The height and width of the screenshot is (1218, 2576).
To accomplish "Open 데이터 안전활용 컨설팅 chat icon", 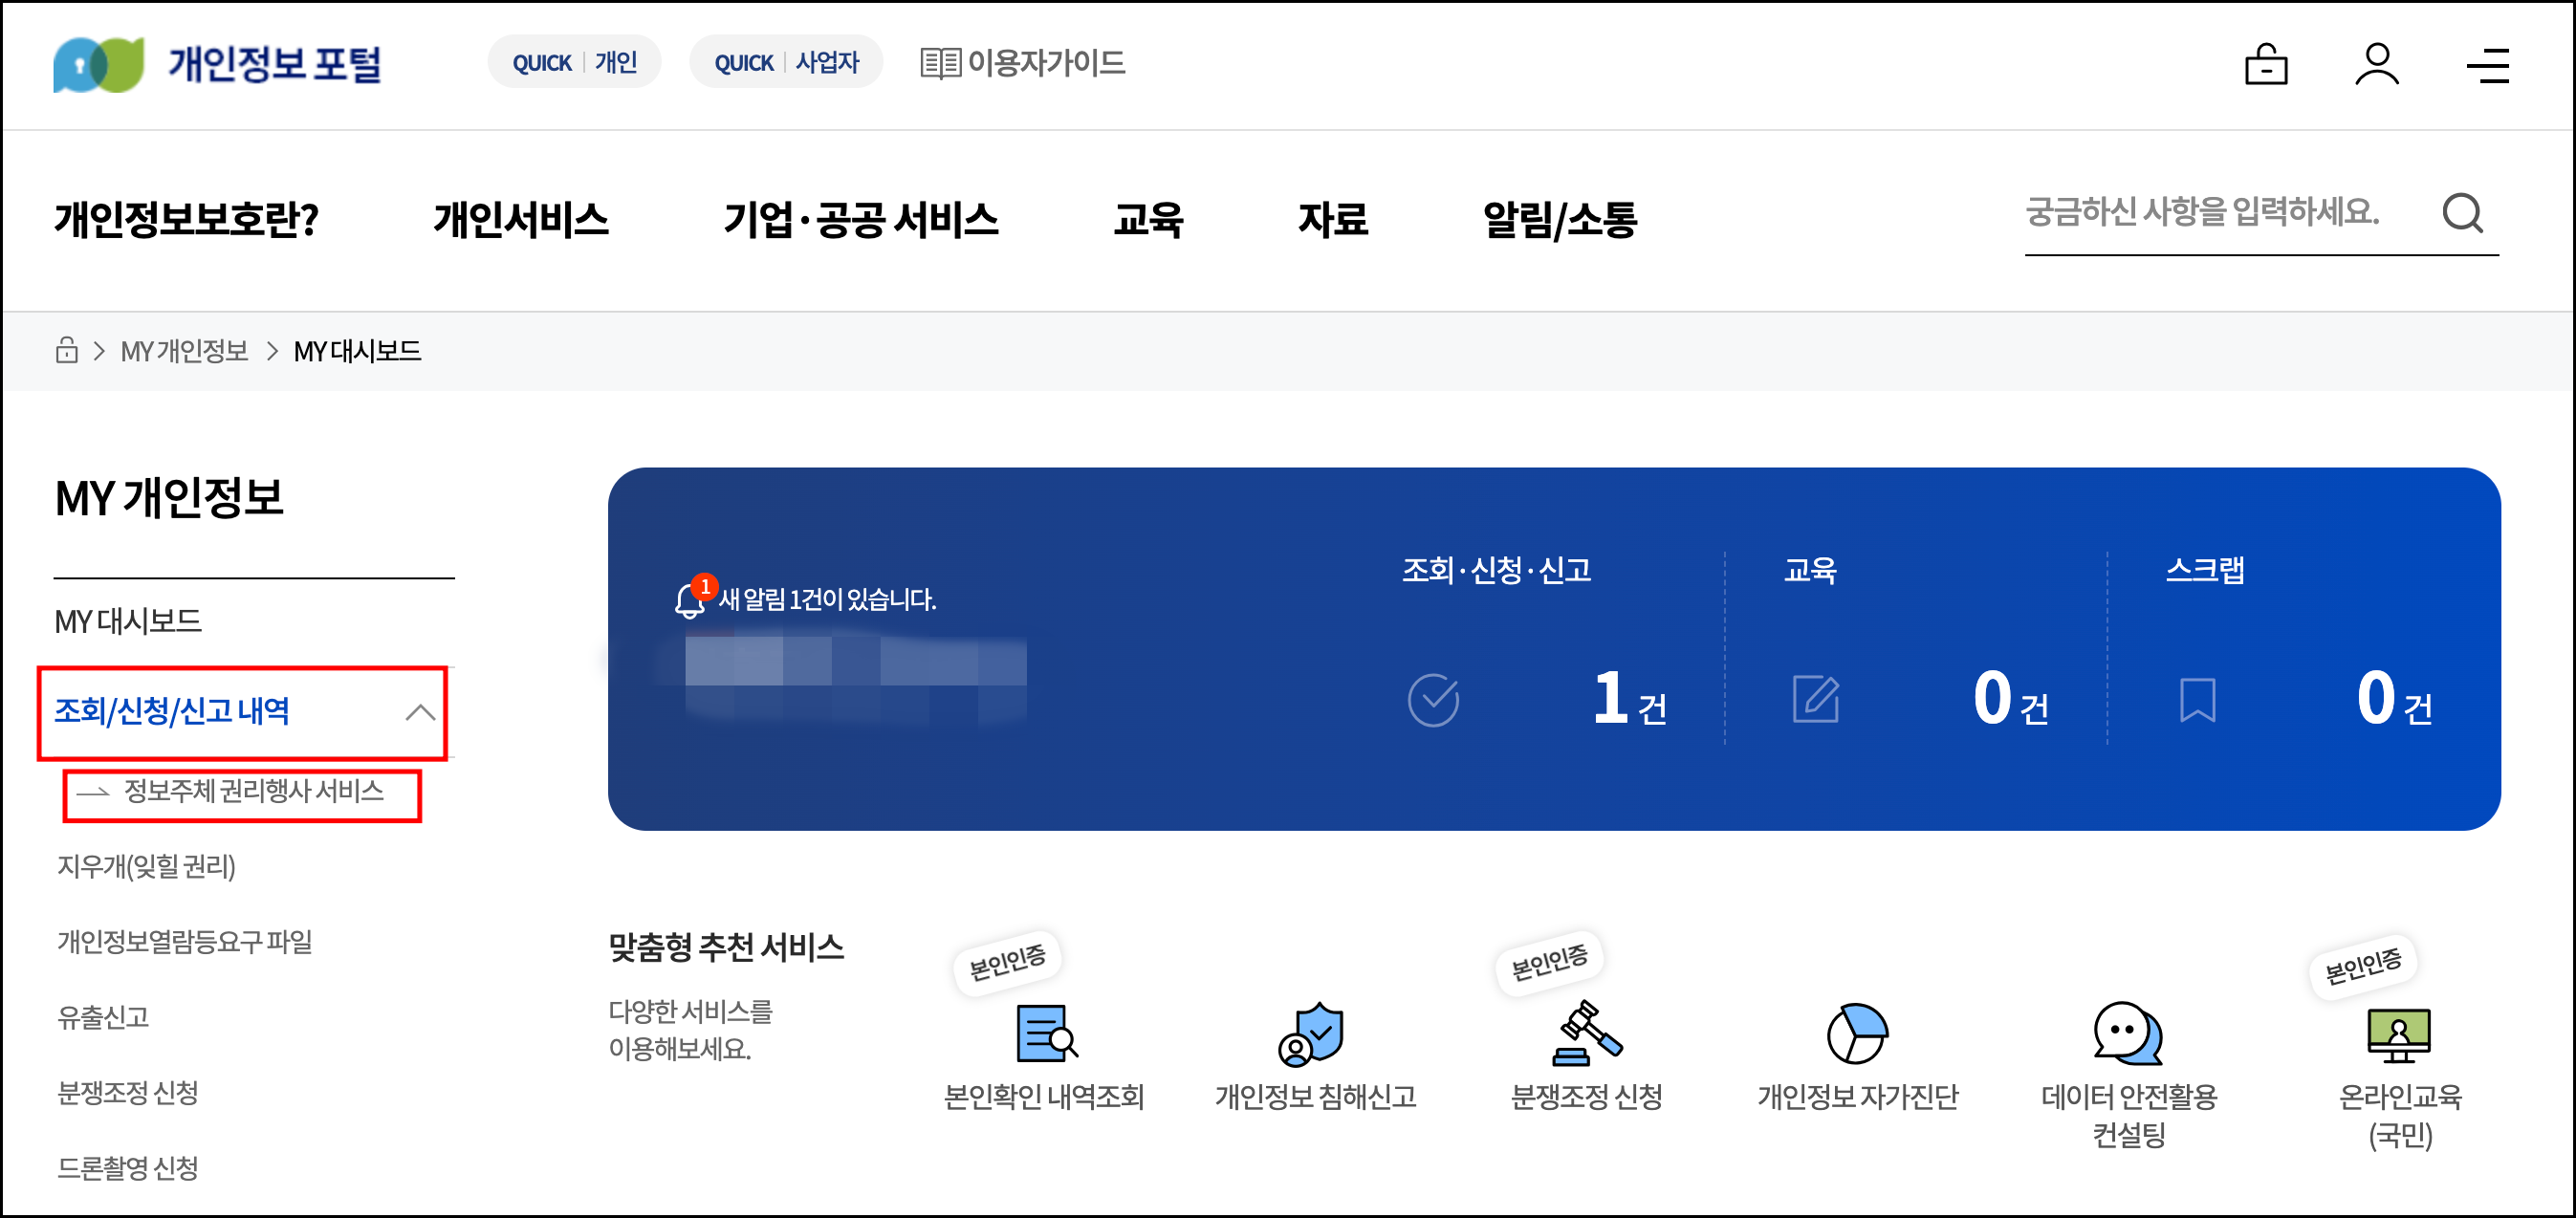I will pyautogui.click(x=2127, y=1033).
